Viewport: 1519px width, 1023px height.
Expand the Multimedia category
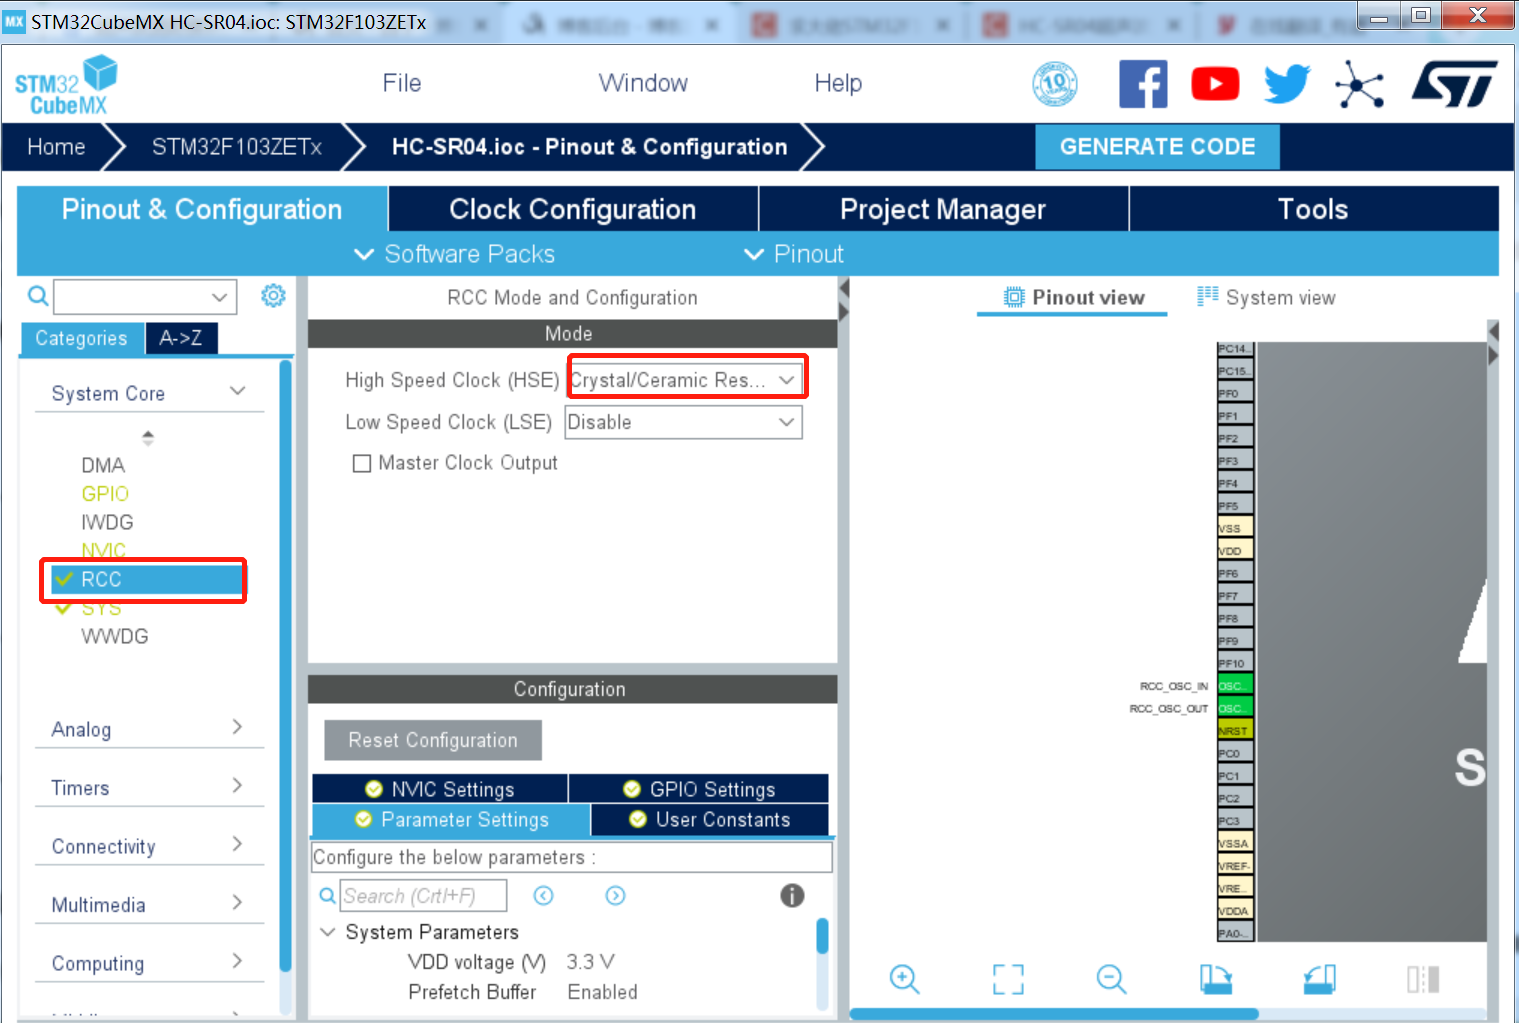(x=237, y=903)
